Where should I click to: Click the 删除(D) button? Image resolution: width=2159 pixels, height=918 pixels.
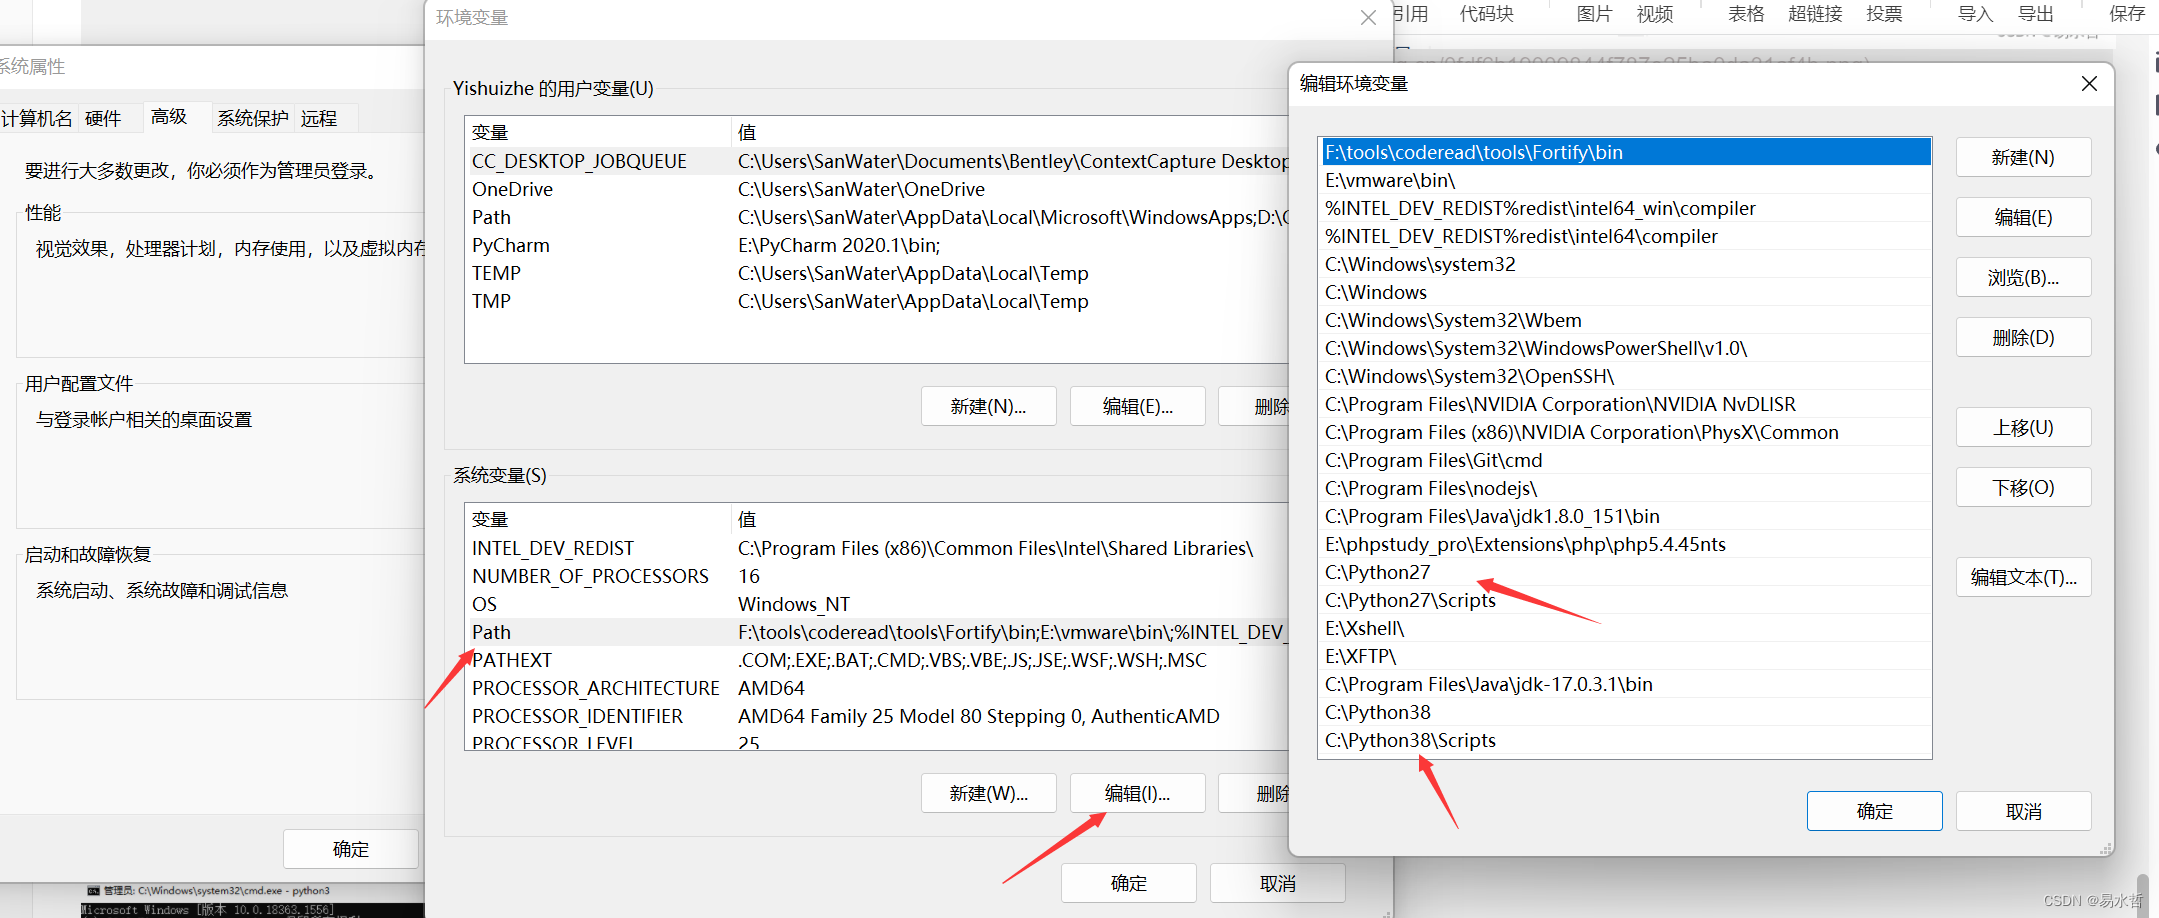[x=2023, y=337]
